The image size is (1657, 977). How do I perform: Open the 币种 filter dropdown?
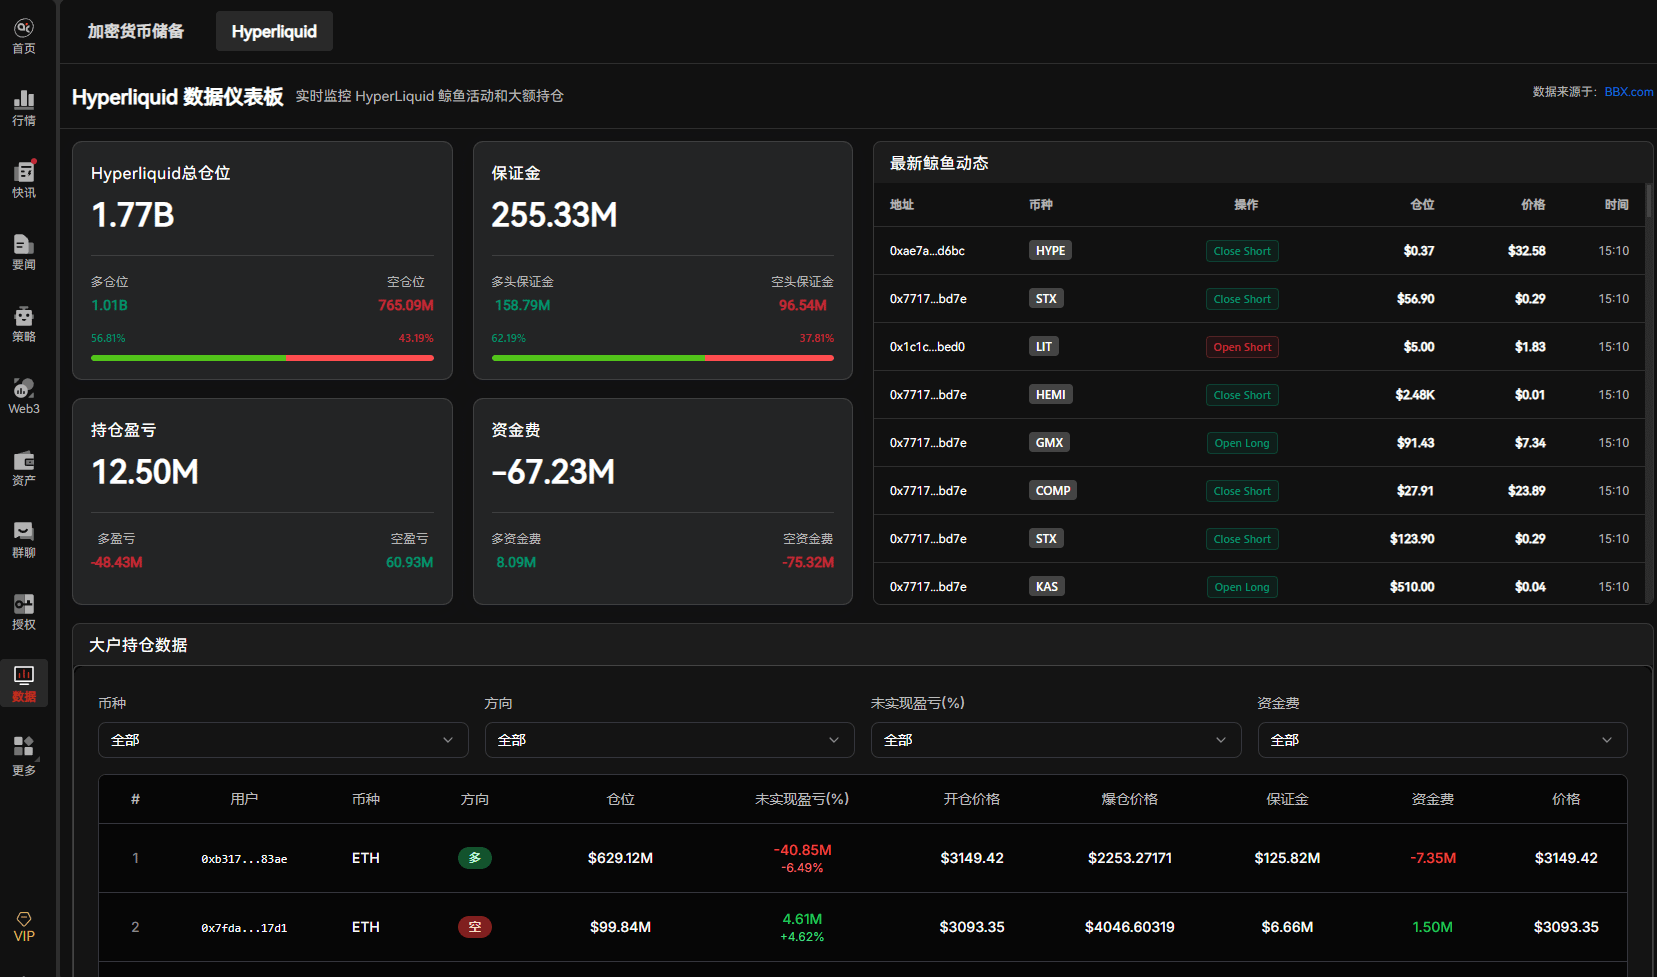coord(283,740)
